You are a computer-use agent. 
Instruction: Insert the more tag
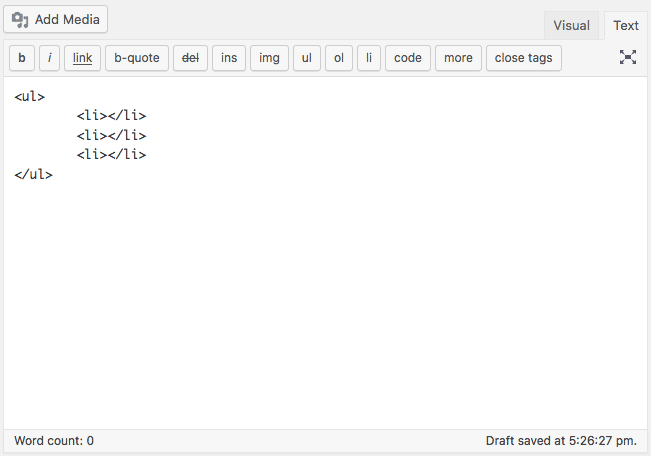[x=458, y=58]
